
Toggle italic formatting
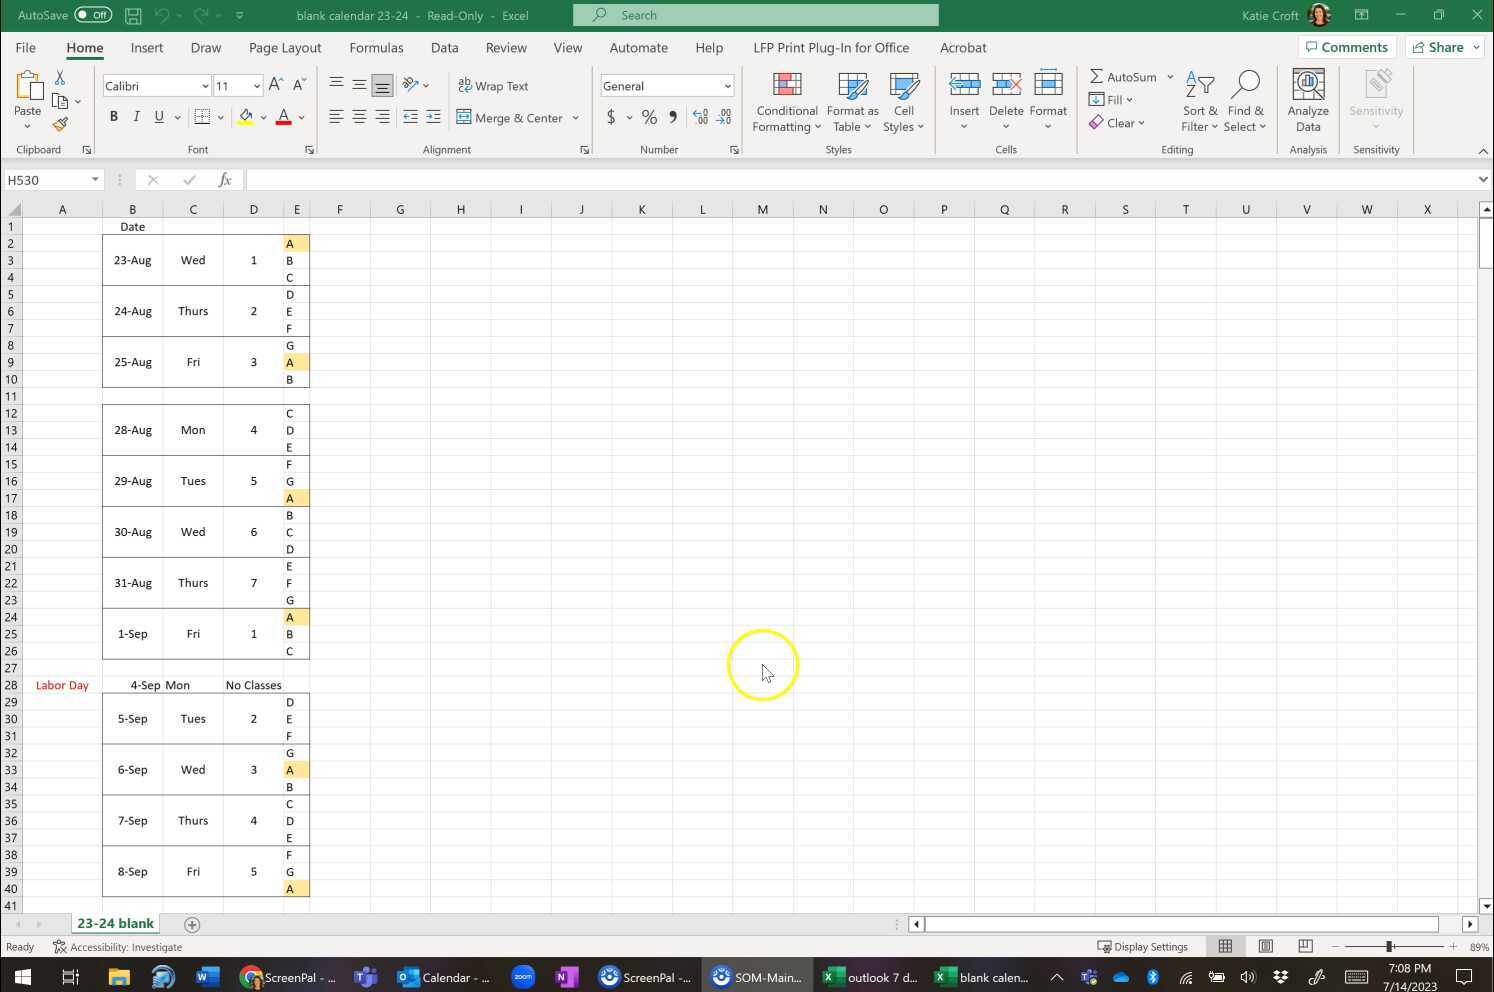136,117
